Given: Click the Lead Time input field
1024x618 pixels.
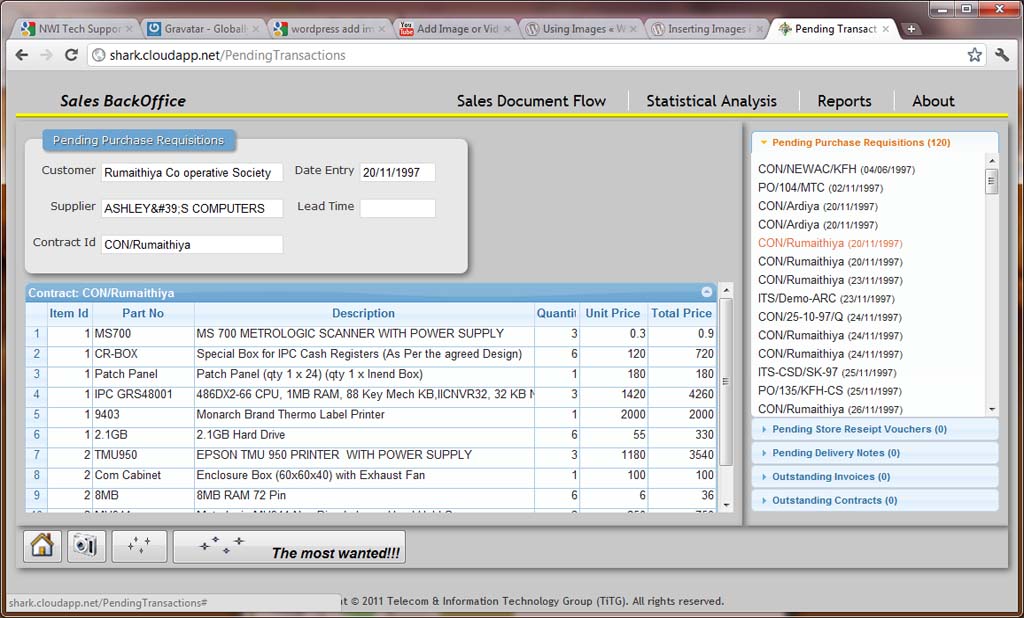Looking at the screenshot, I should click(x=397, y=208).
